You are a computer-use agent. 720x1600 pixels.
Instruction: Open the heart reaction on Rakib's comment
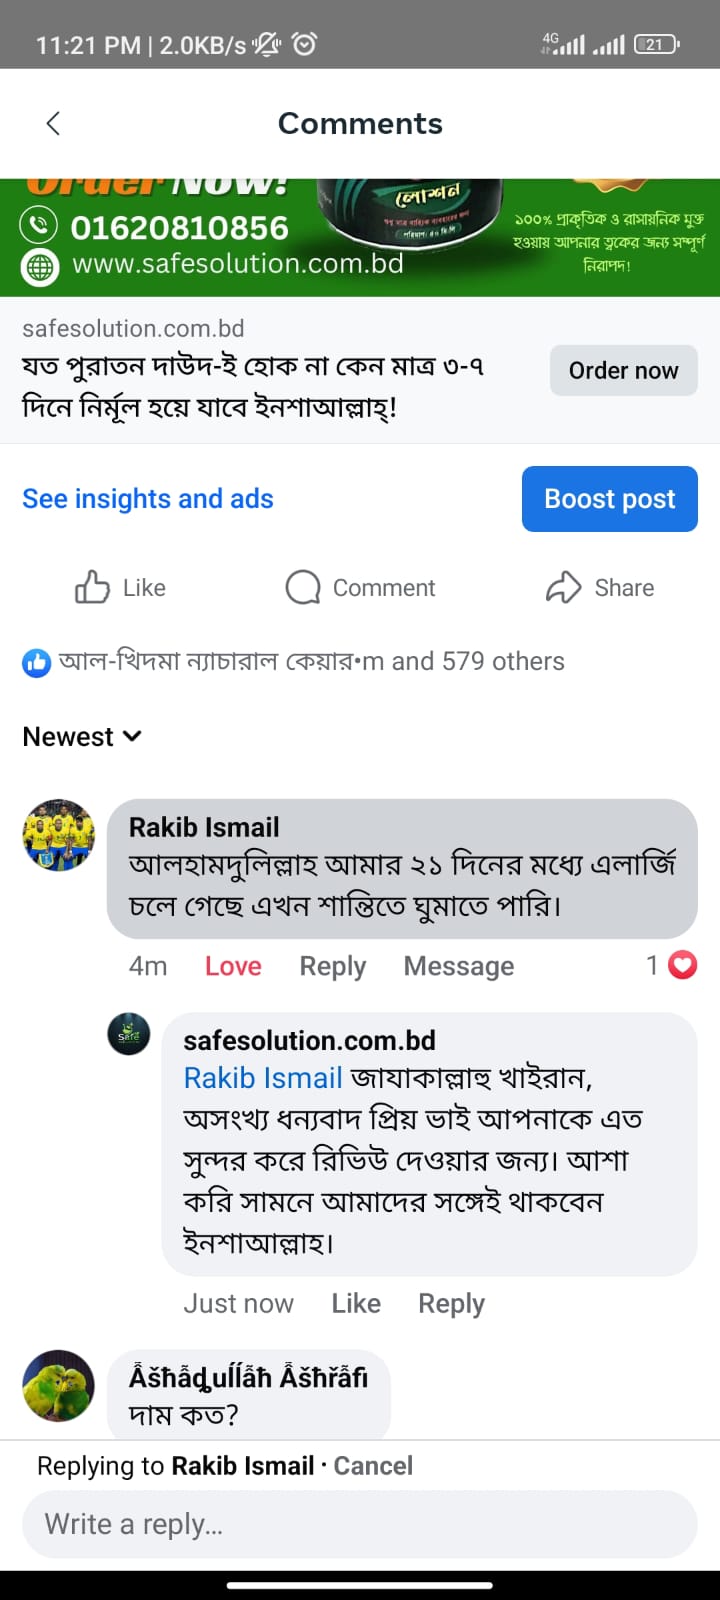pos(682,965)
